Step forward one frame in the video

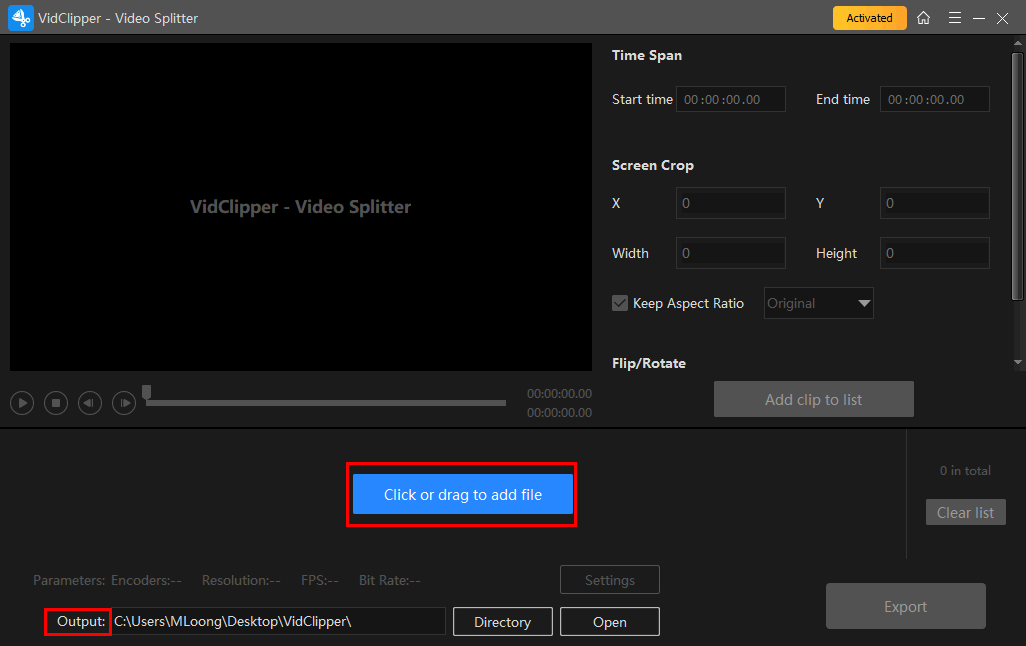[x=124, y=403]
